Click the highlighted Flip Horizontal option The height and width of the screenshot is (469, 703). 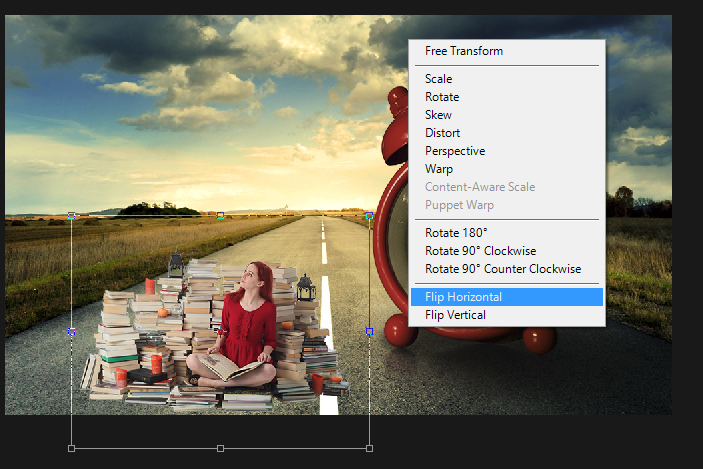point(463,297)
